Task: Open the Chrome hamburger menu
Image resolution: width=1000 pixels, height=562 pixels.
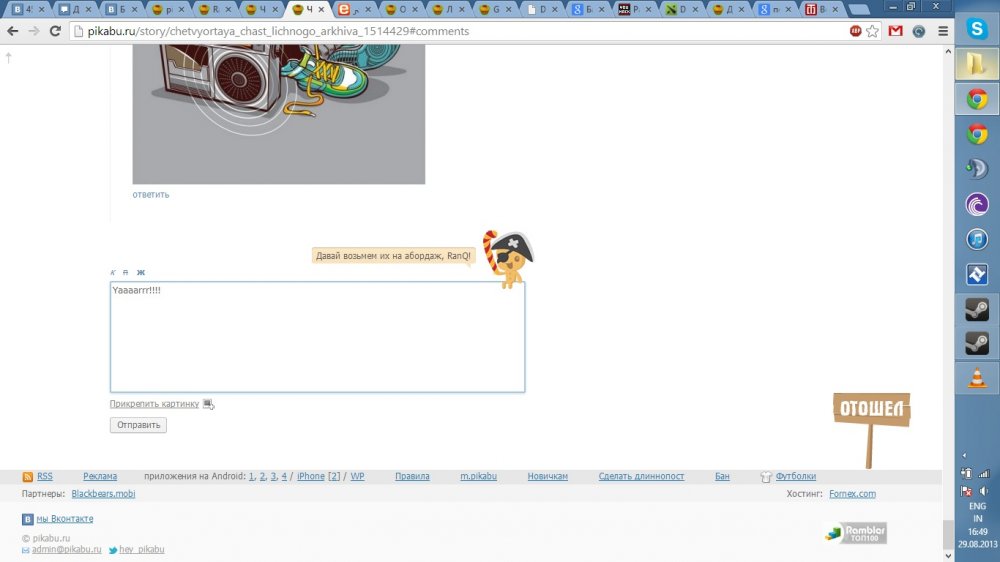Action: click(x=943, y=31)
